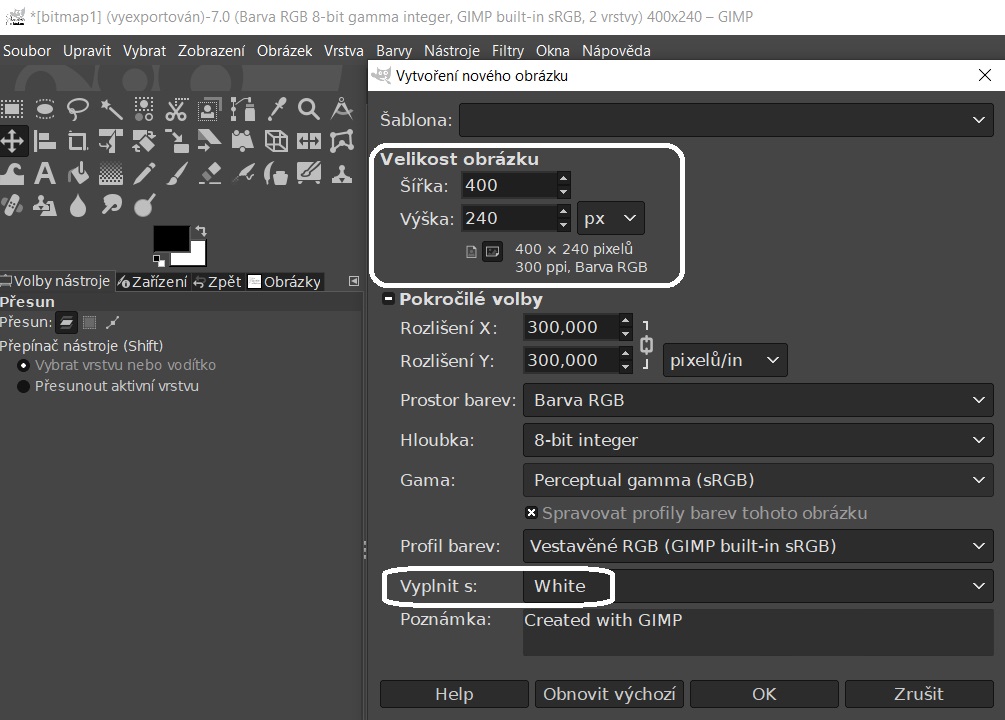Select the Clone stamp tool
The height and width of the screenshot is (720, 1005).
pyautogui.click(x=342, y=174)
